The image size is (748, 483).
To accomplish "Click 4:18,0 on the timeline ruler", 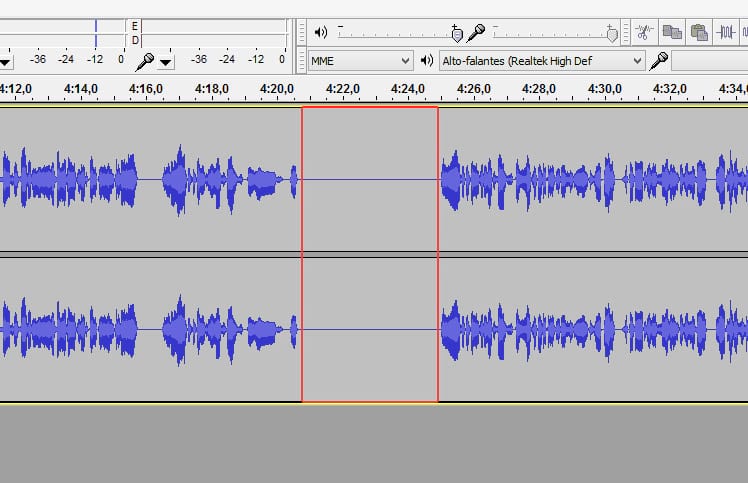I will (212, 89).
